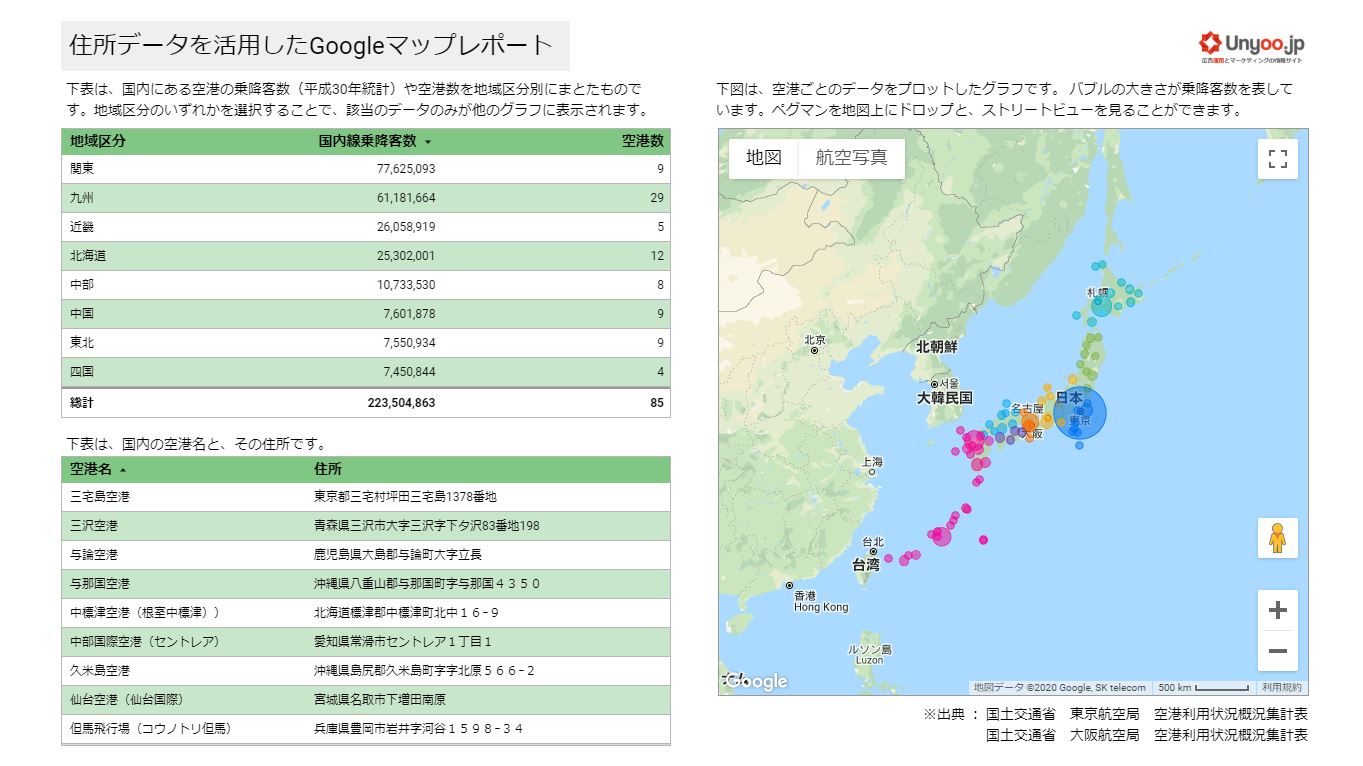1363x766 pixels.
Task: Sort table by 国内線乗降客数 header
Action: tap(375, 141)
